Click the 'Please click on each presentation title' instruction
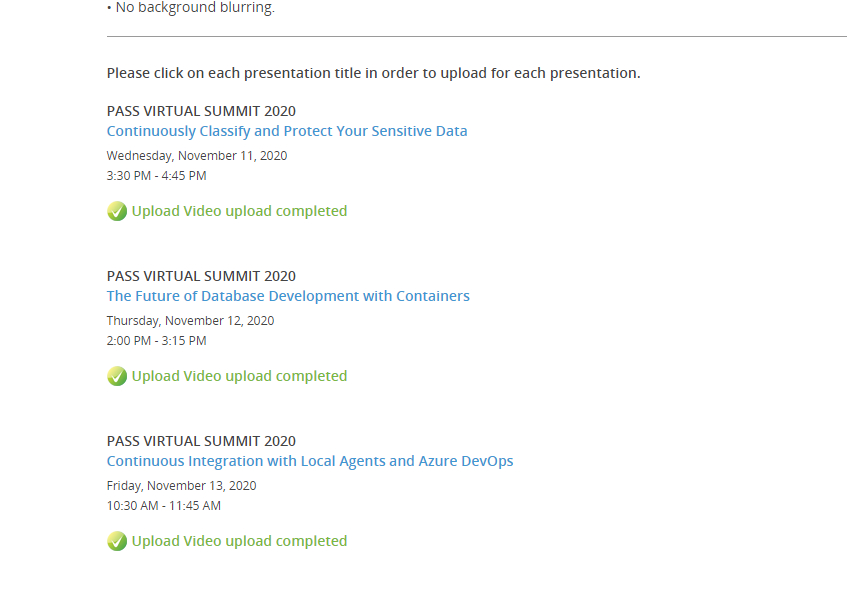 click(373, 73)
